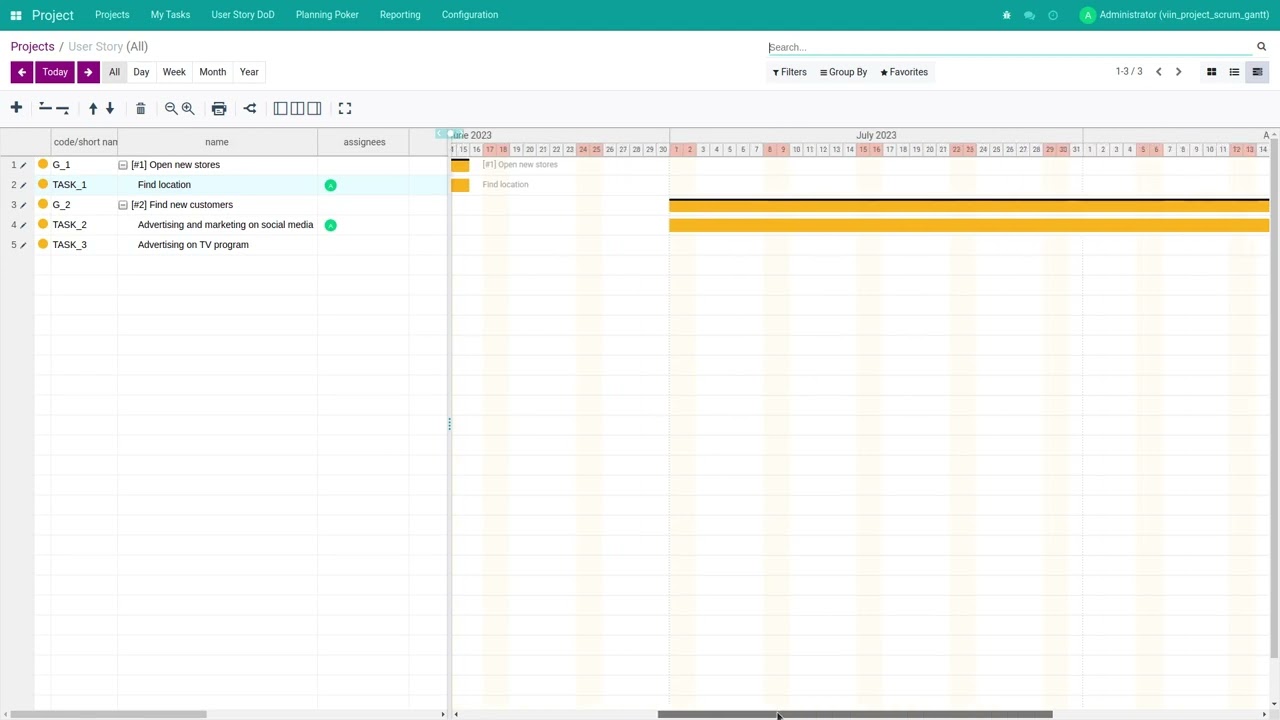The height and width of the screenshot is (720, 1280).
Task: Navigate to previous period arrow
Action: tap(22, 72)
